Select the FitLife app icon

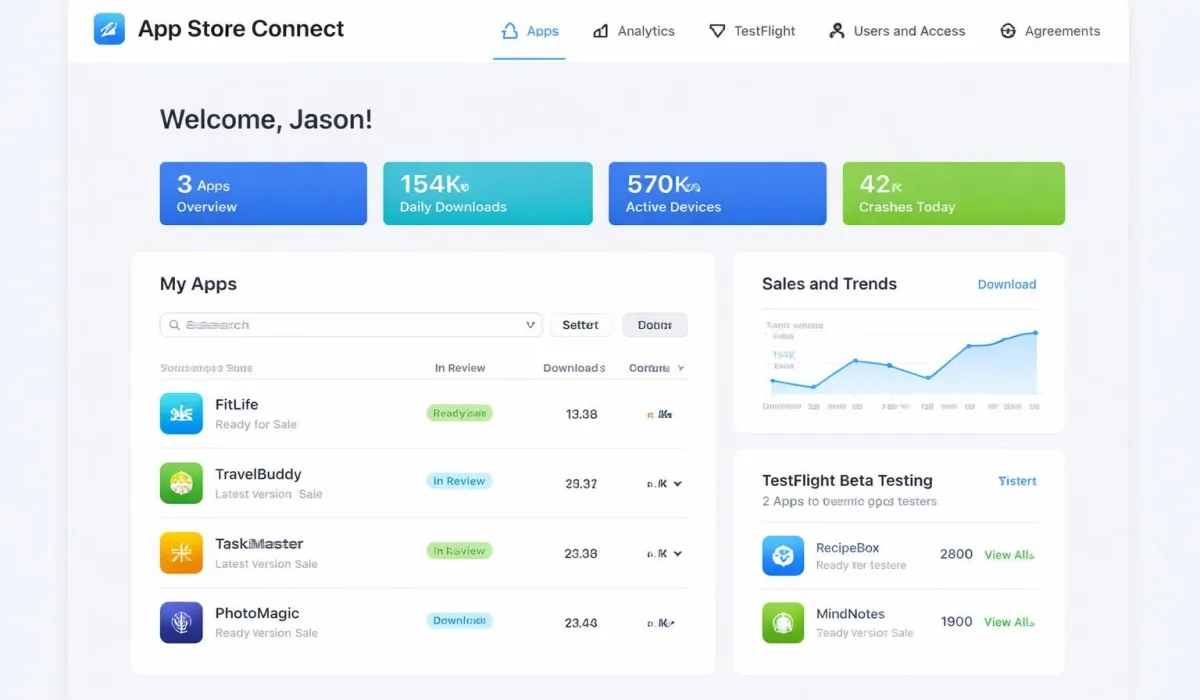(x=181, y=413)
